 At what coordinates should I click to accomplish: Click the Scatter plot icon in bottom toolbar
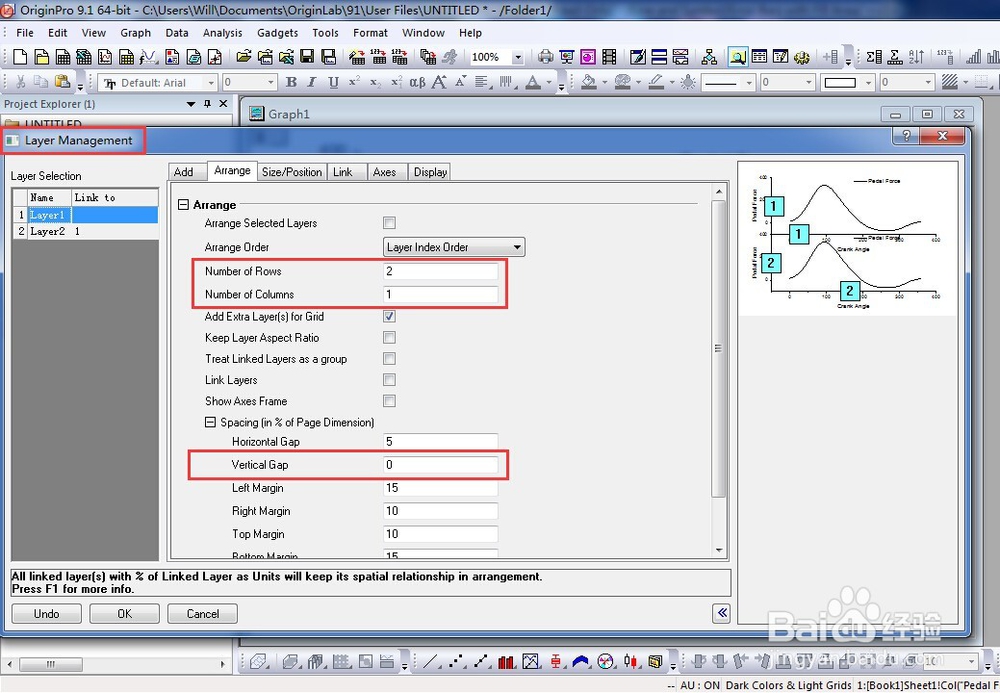(455, 661)
